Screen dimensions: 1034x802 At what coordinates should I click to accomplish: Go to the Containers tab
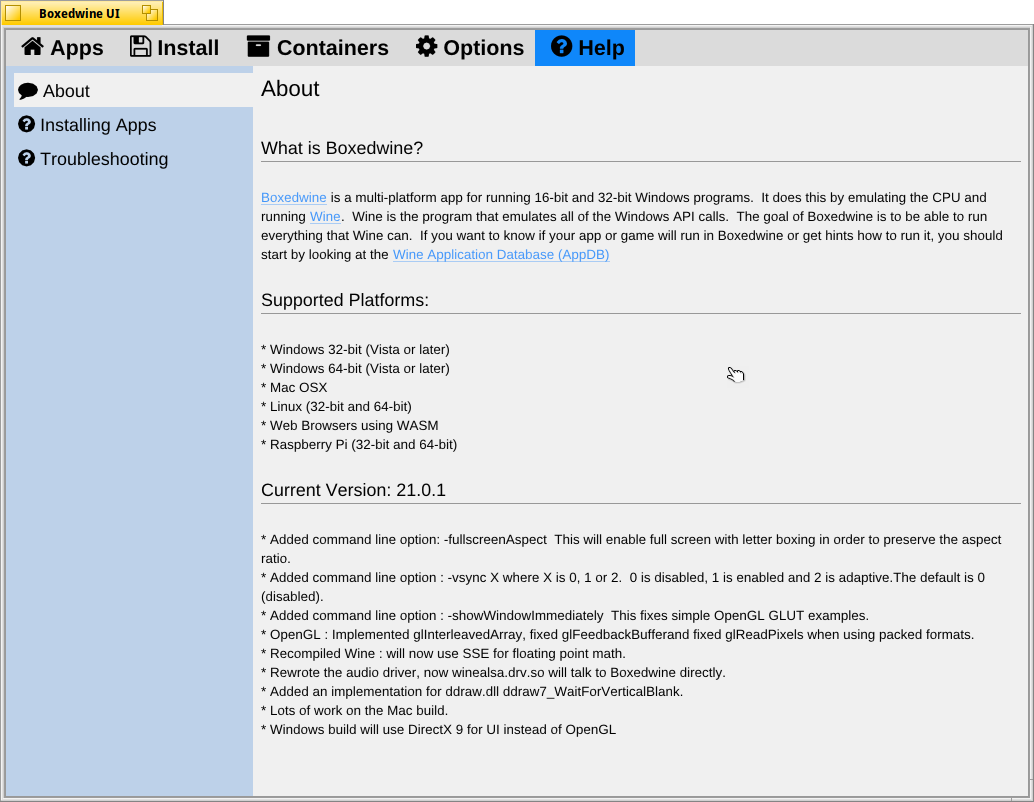pos(318,47)
